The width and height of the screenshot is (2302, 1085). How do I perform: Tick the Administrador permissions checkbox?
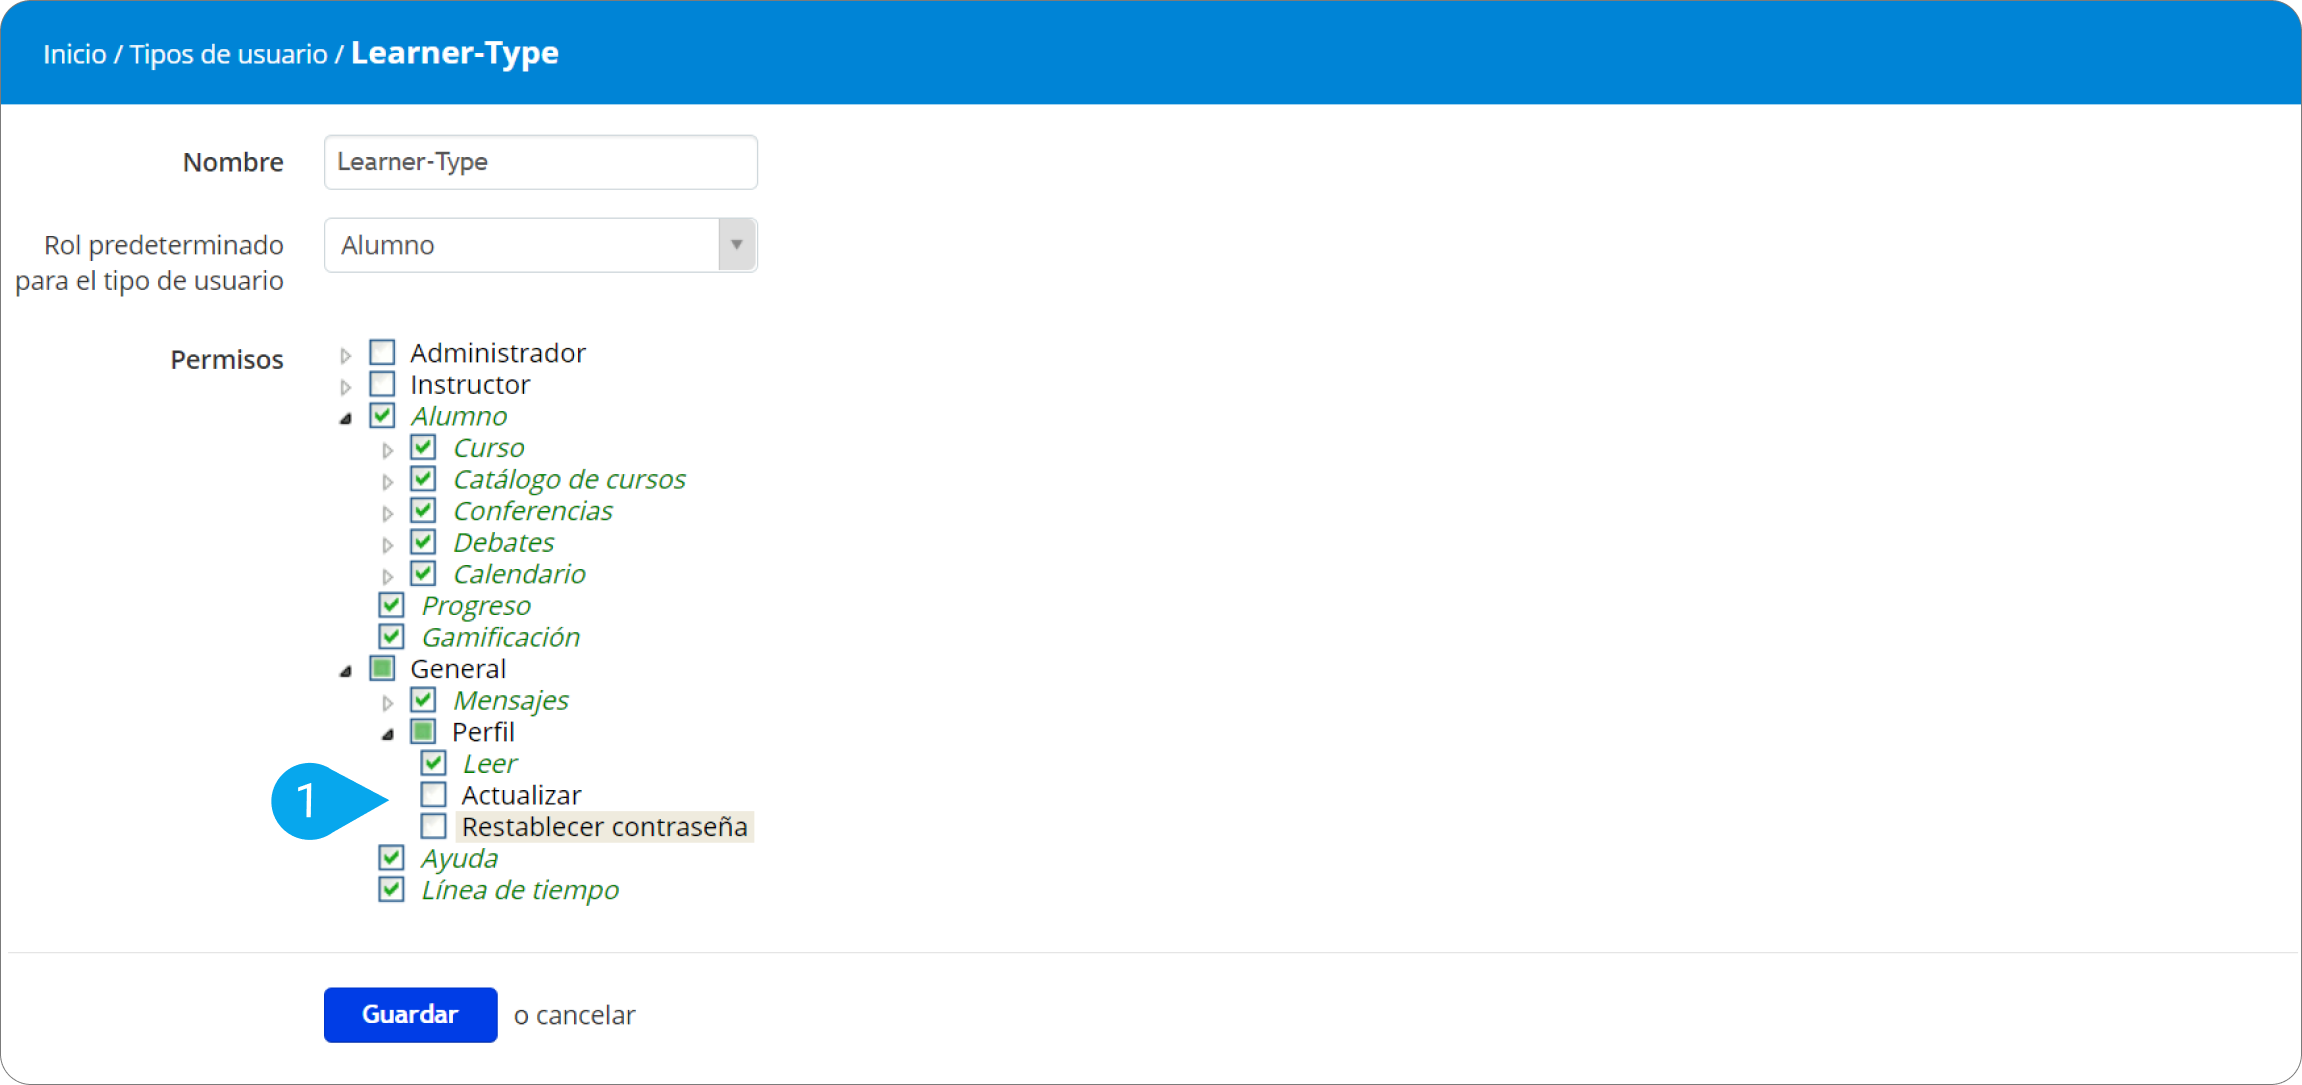(x=382, y=352)
